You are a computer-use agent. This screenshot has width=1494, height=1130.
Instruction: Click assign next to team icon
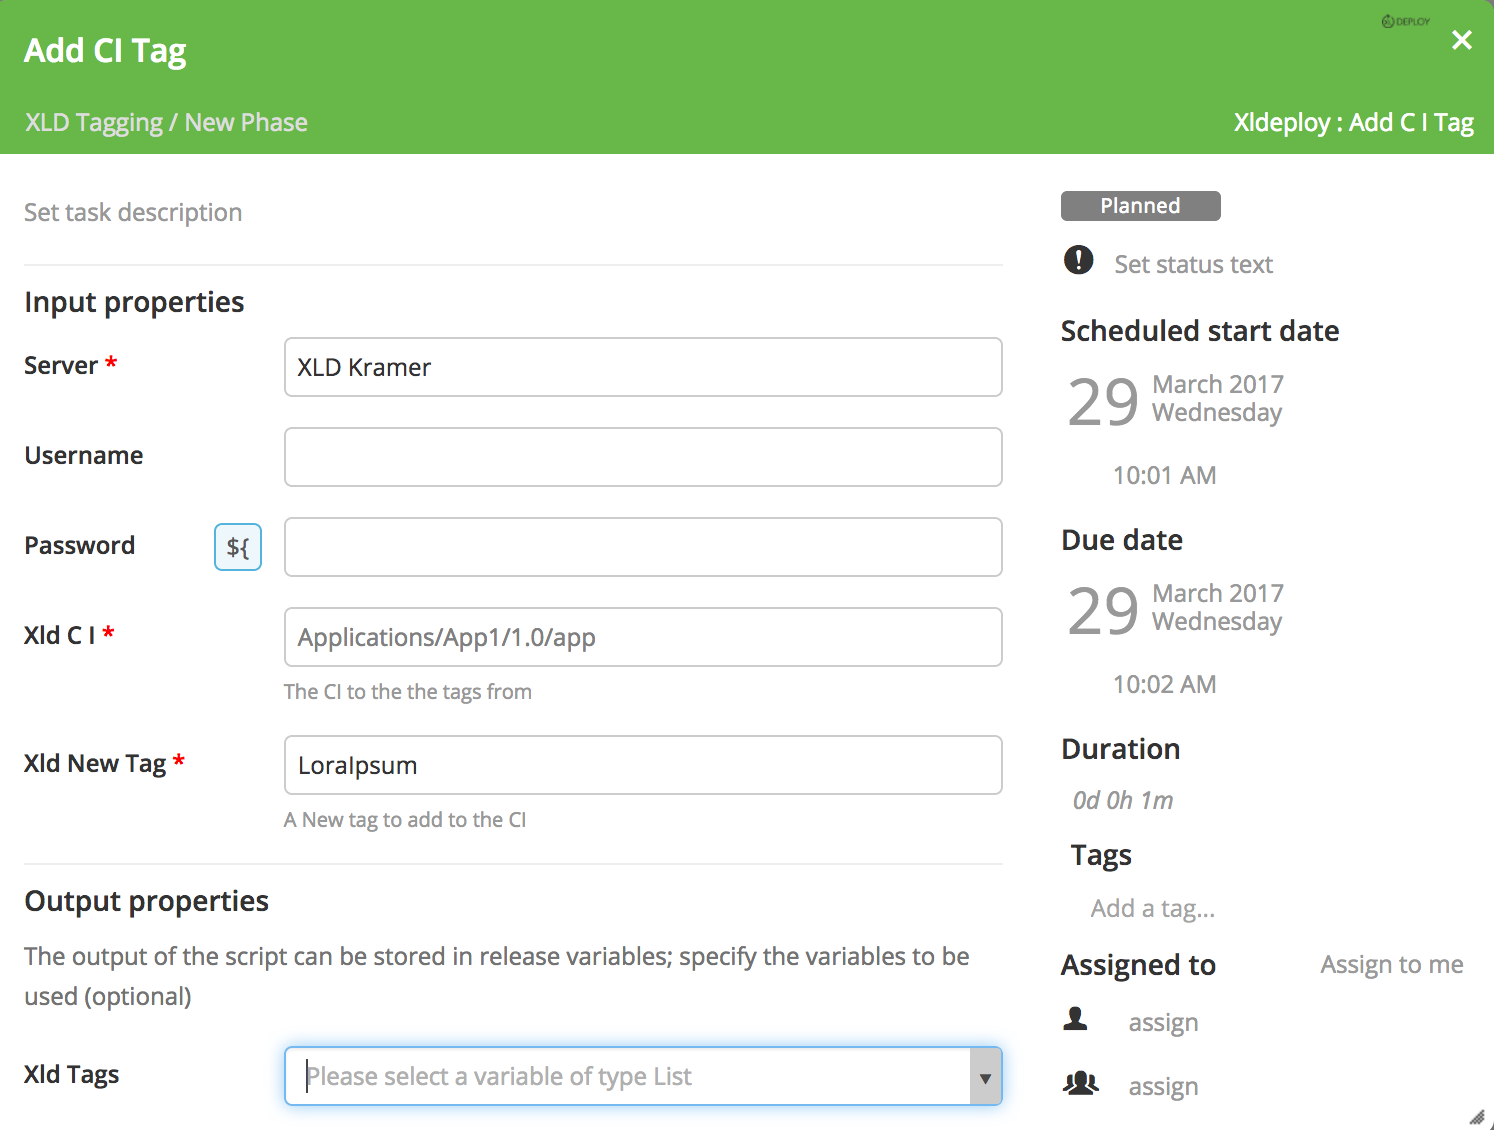[x=1163, y=1087]
